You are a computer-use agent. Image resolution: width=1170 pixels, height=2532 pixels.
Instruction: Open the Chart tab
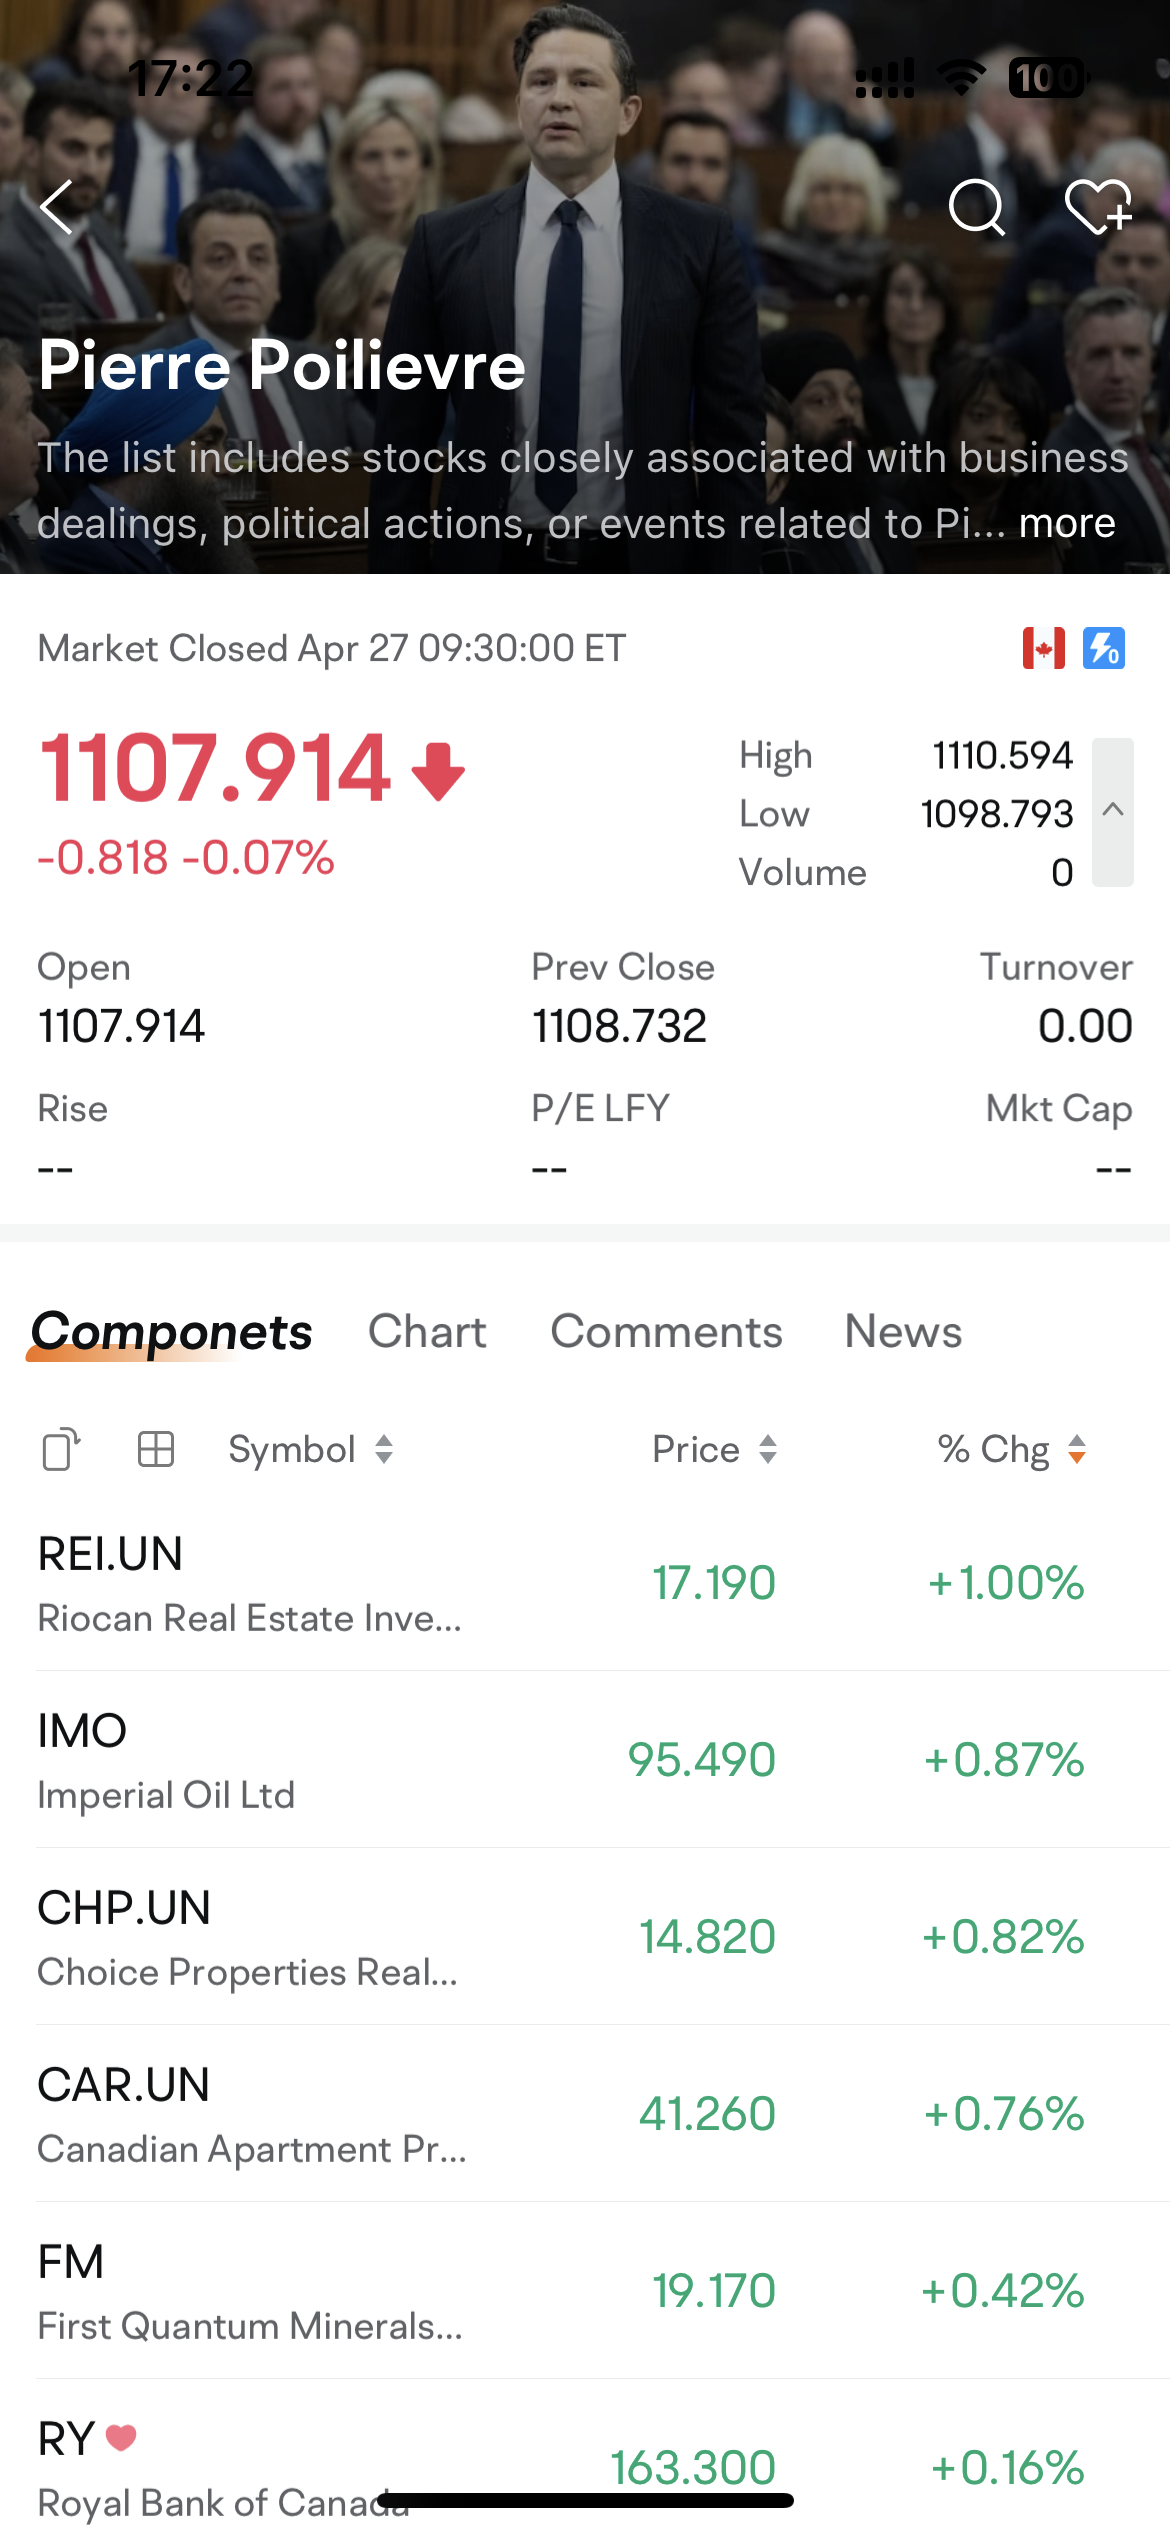427,1332
